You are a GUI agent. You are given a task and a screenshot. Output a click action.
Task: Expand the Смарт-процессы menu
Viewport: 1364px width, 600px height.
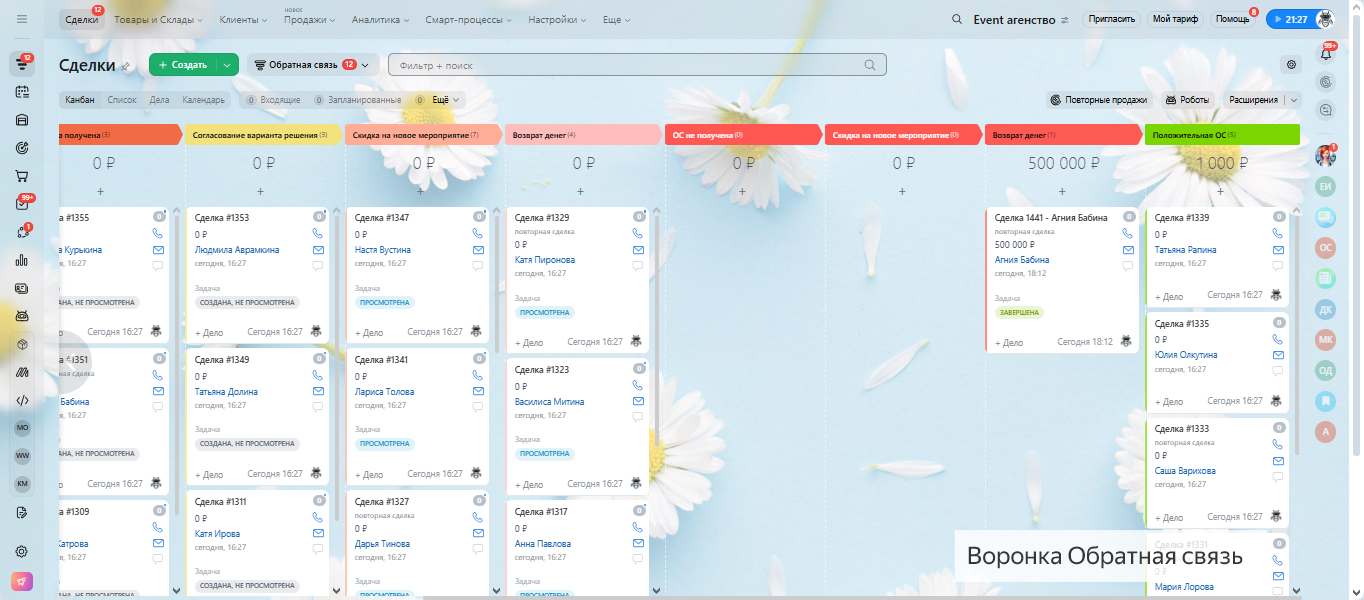coord(469,20)
